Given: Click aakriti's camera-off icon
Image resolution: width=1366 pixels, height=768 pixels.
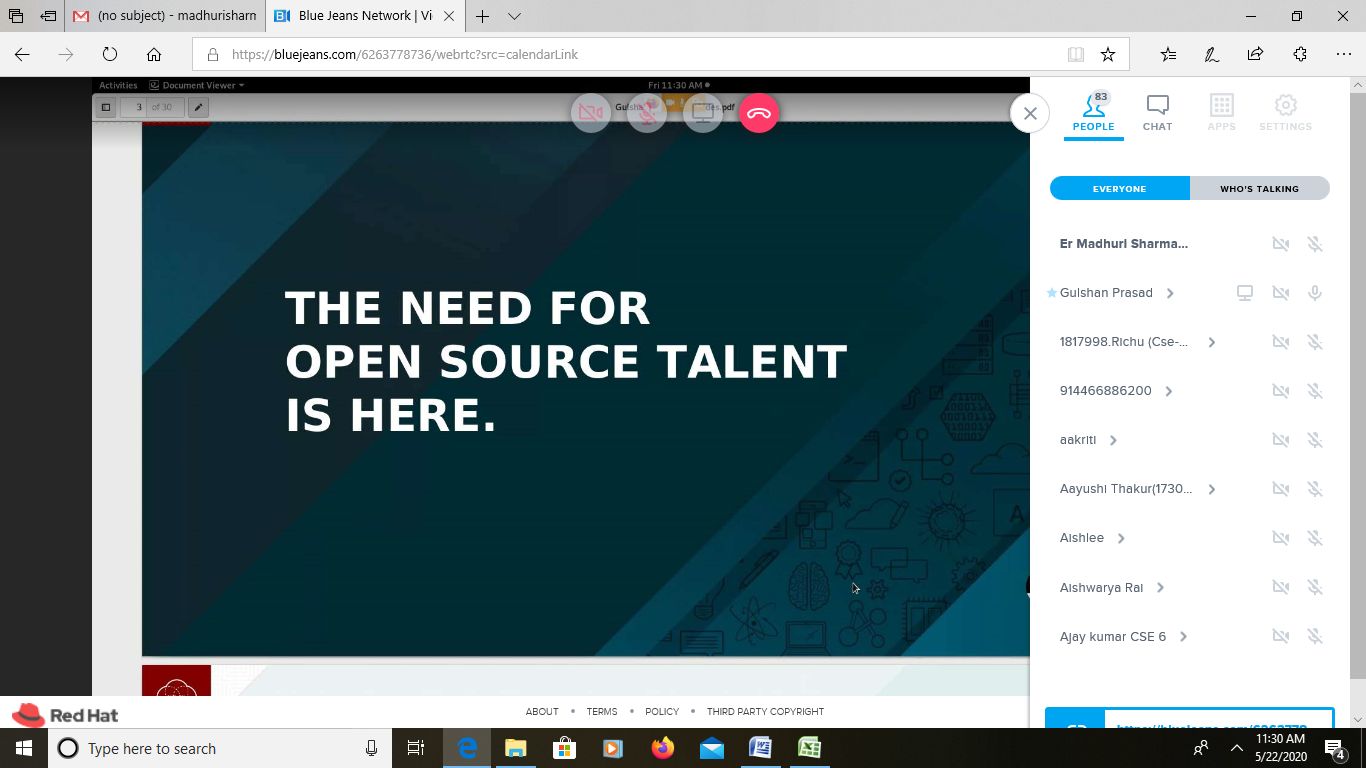Looking at the screenshot, I should [1280, 440].
